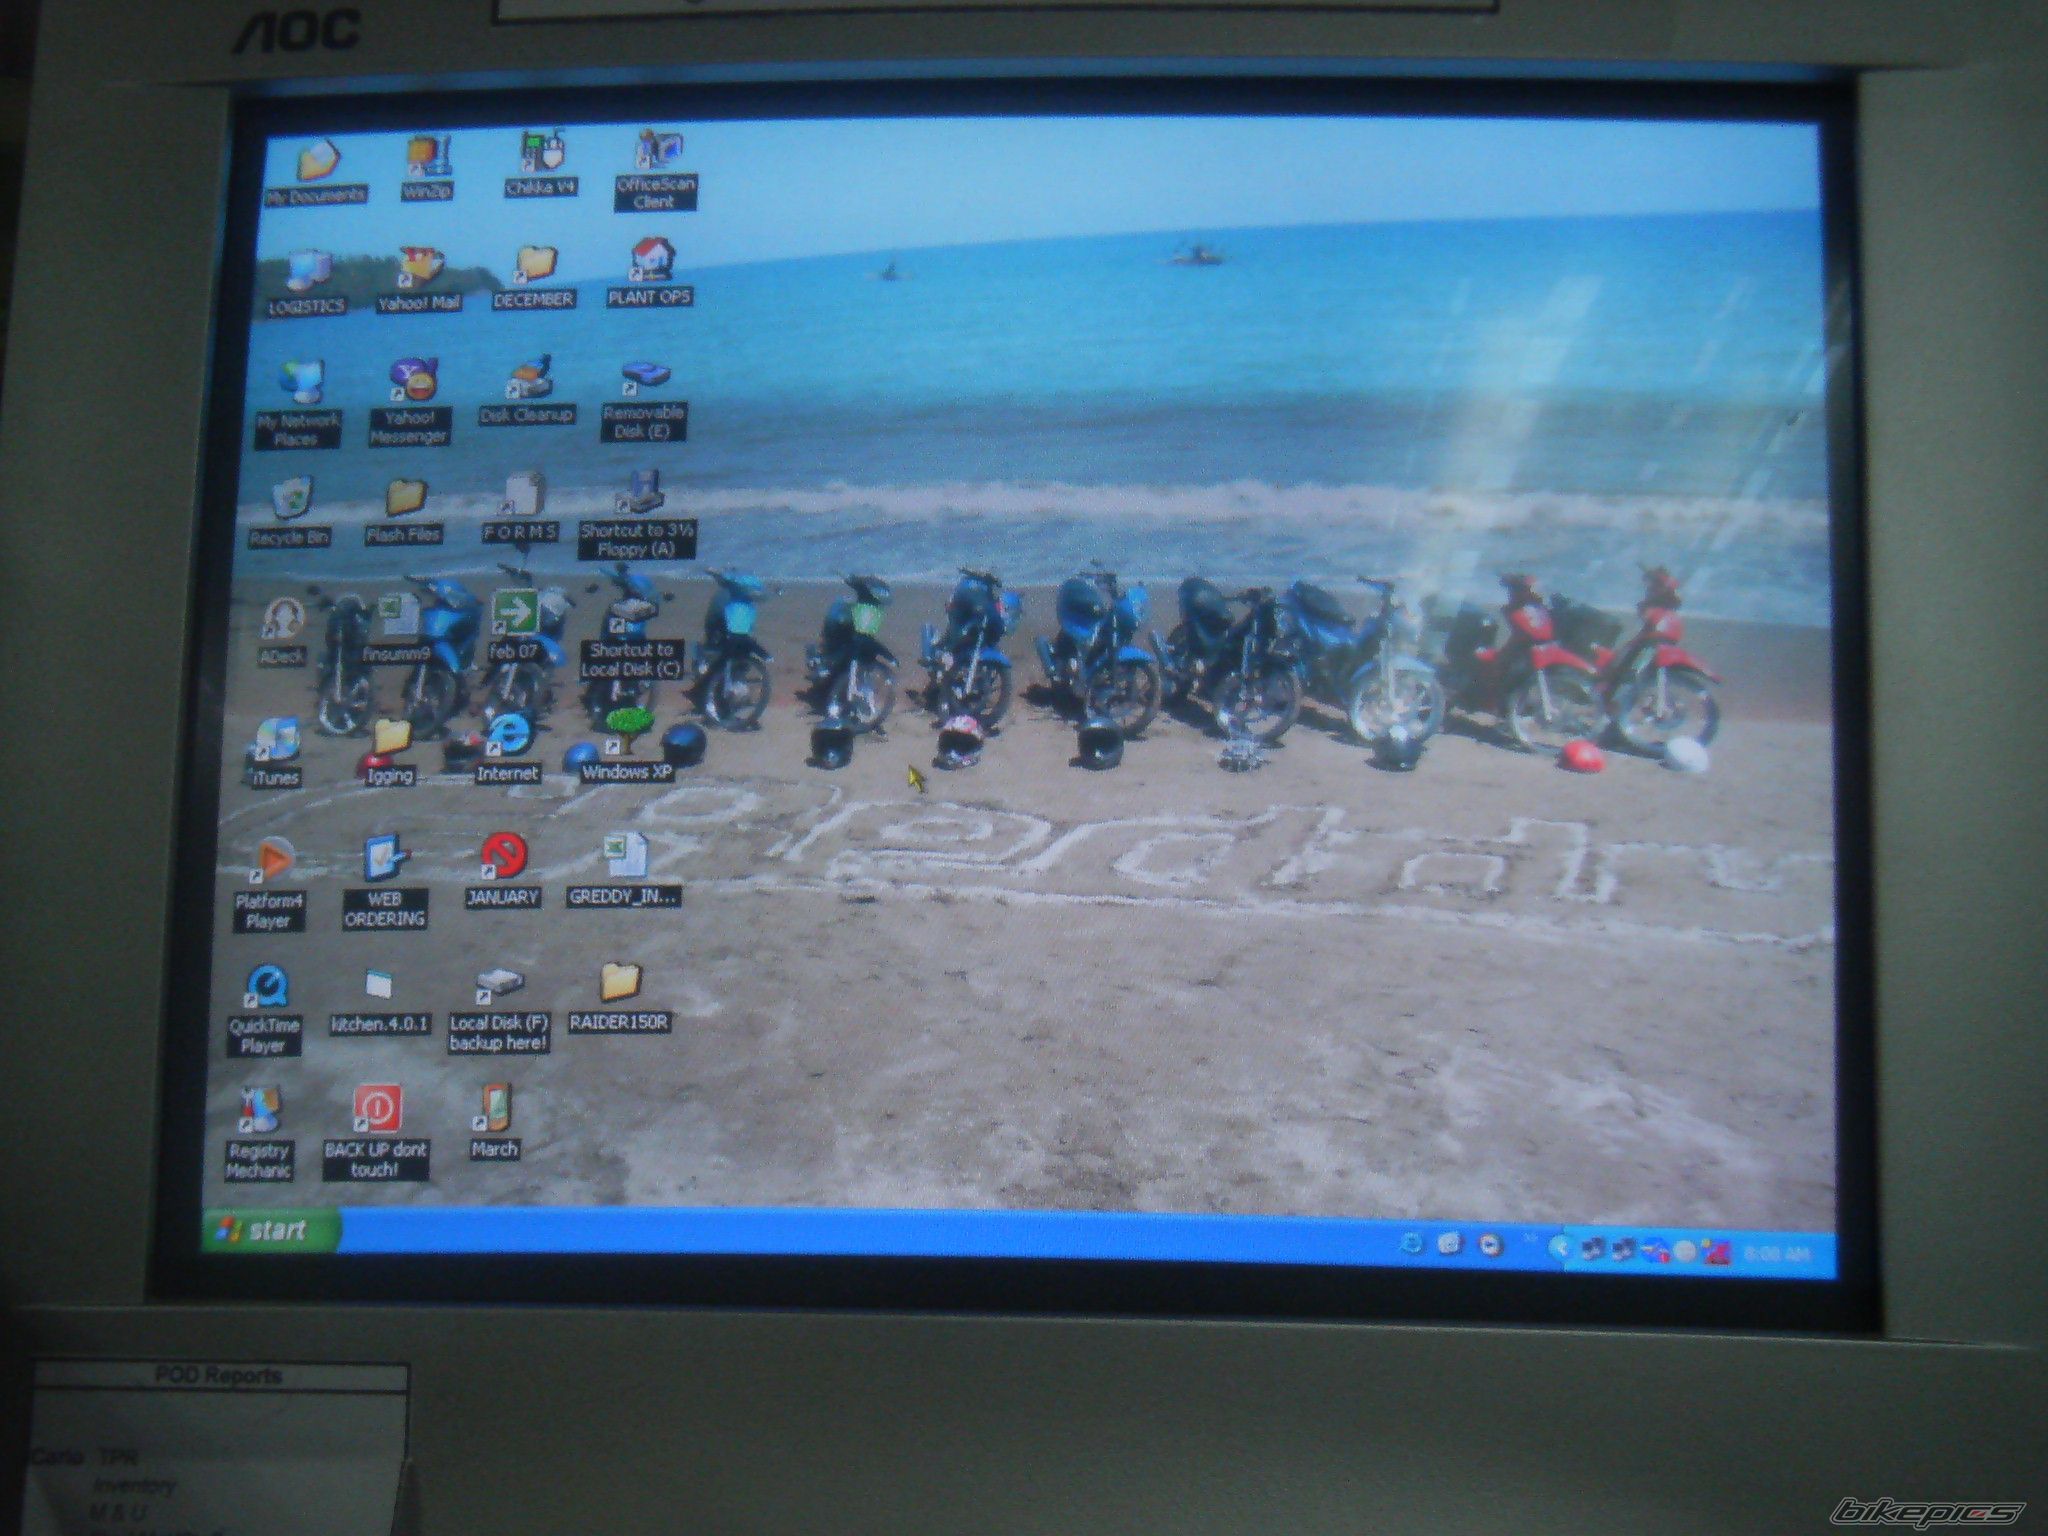Open the Internet Explorer desktop icon
This screenshot has height=1536, width=2048.
click(x=507, y=736)
